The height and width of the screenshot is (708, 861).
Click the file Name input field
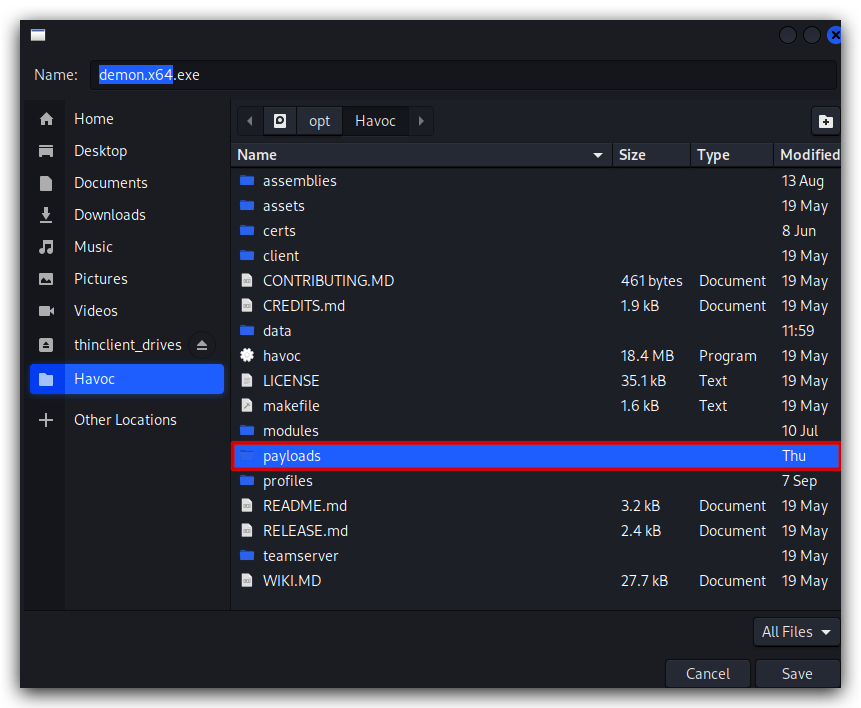463,75
